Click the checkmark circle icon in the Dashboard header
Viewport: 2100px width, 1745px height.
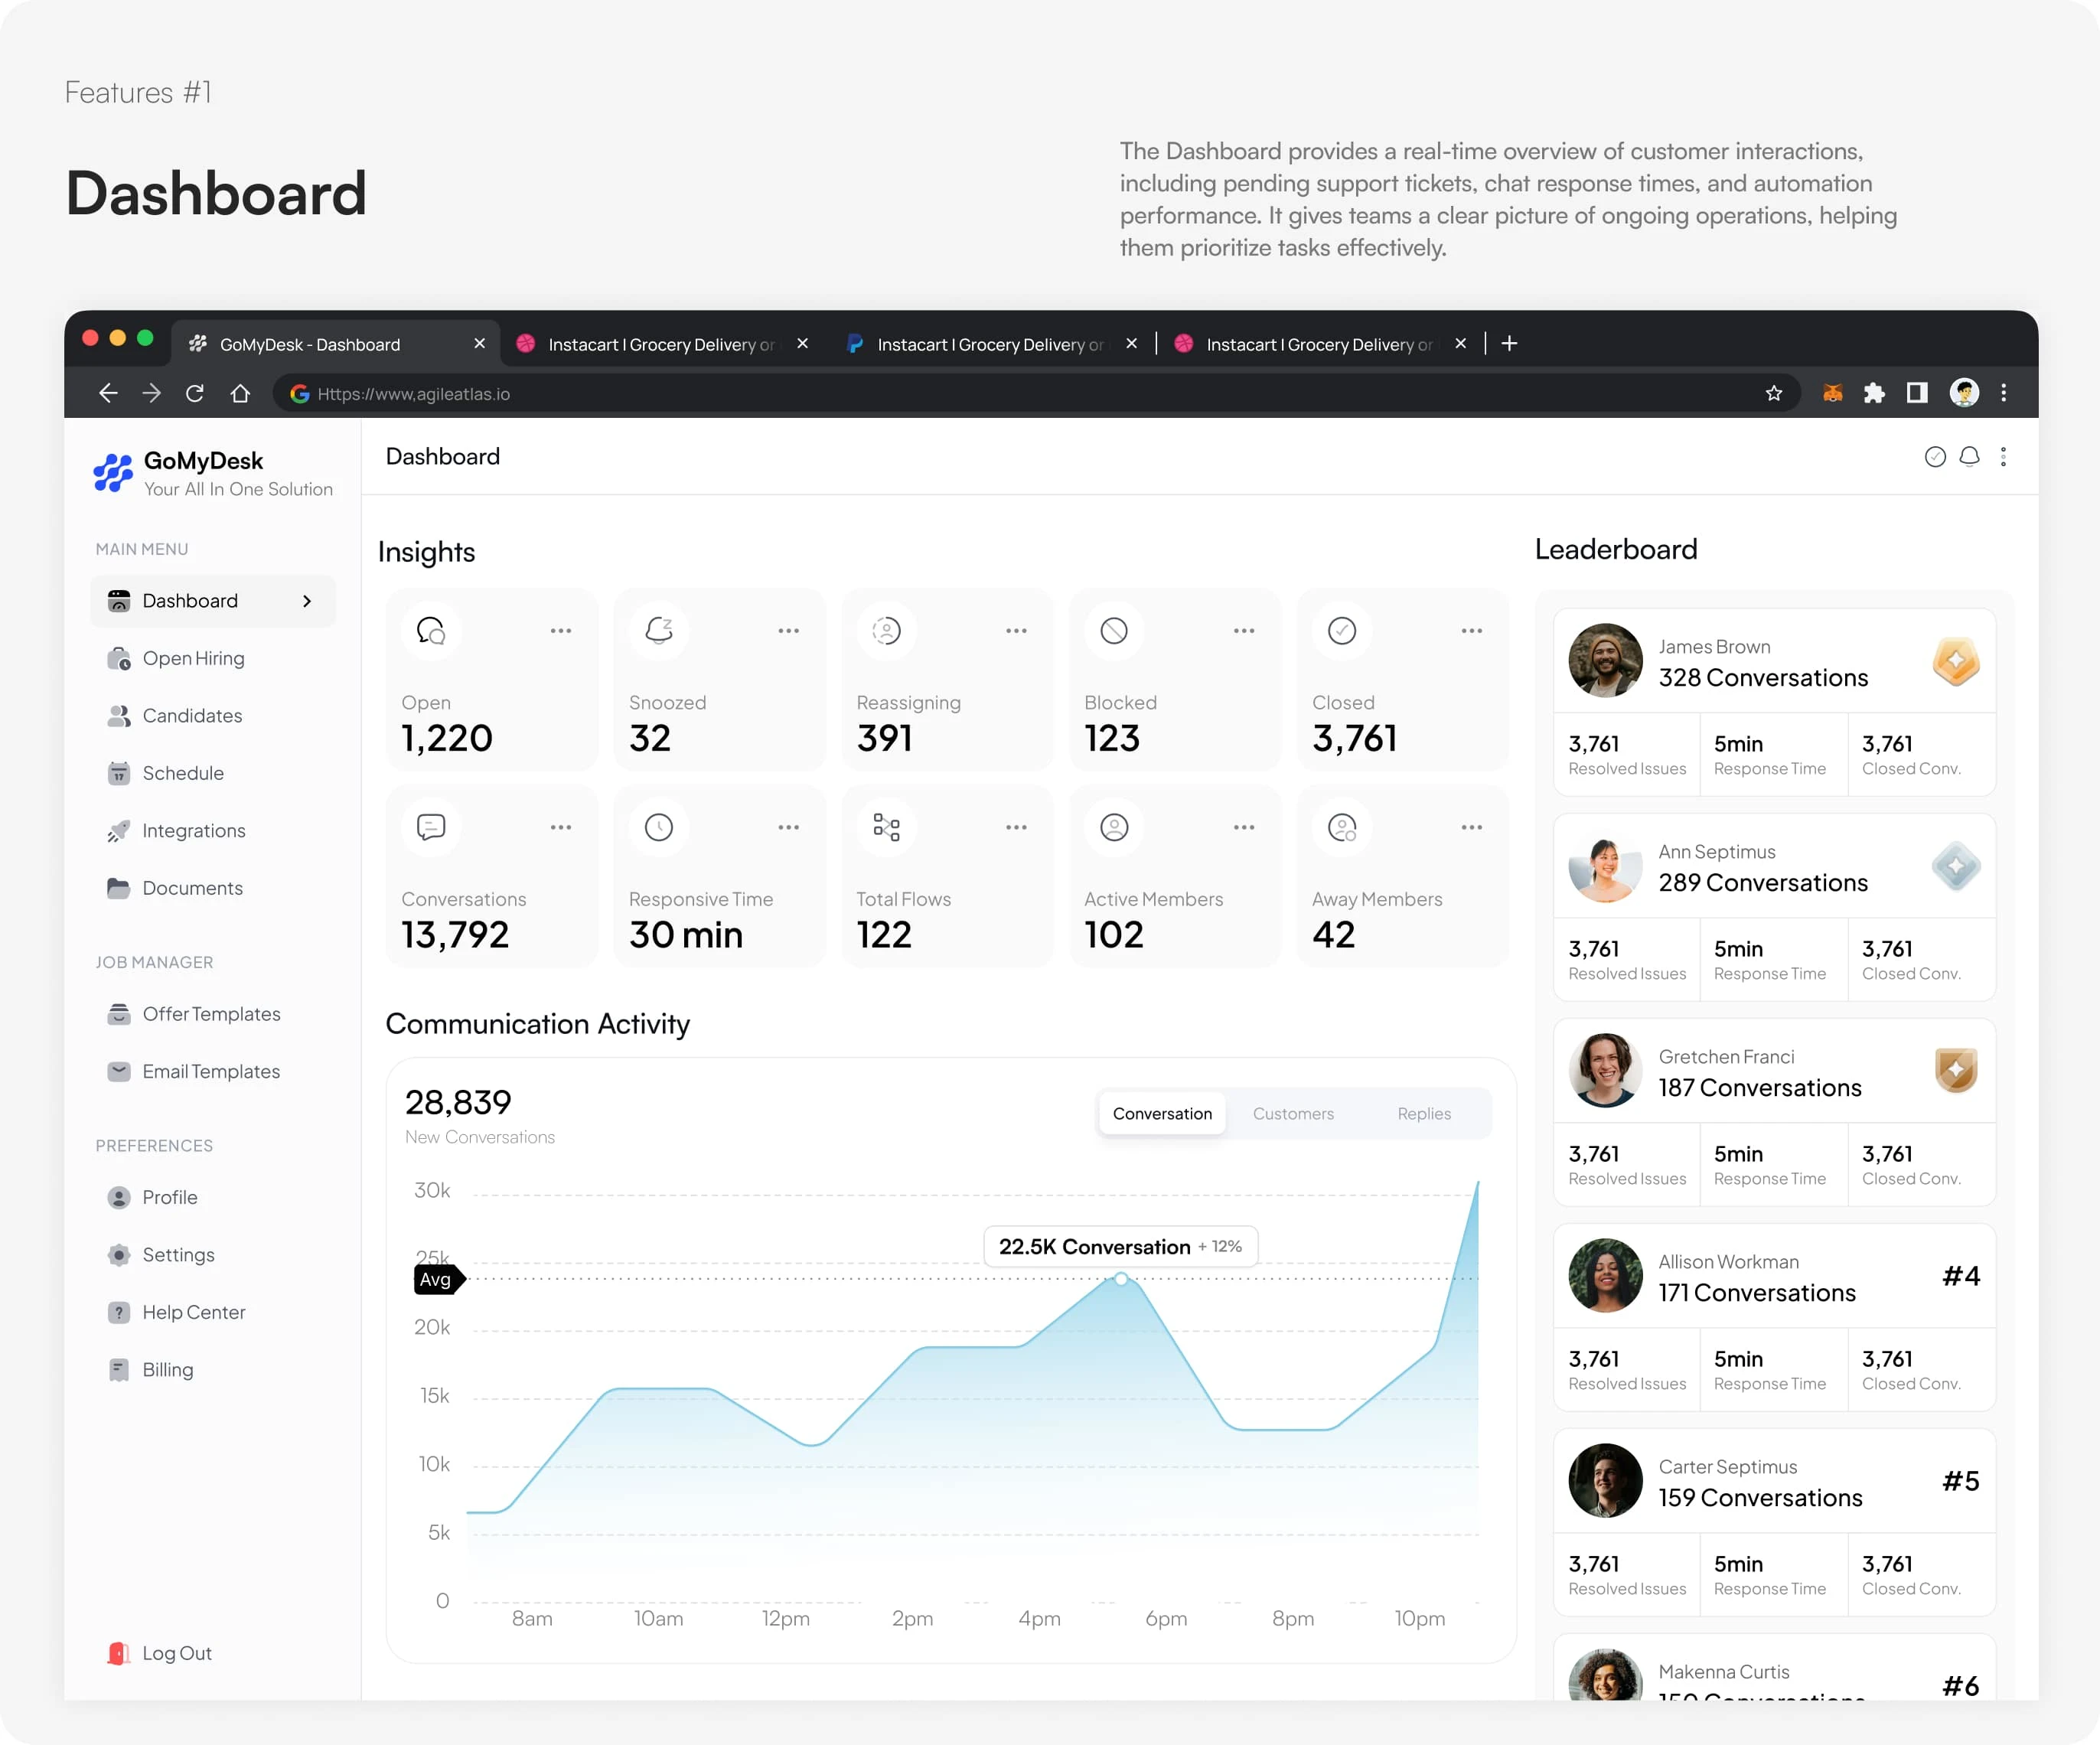click(x=1935, y=457)
